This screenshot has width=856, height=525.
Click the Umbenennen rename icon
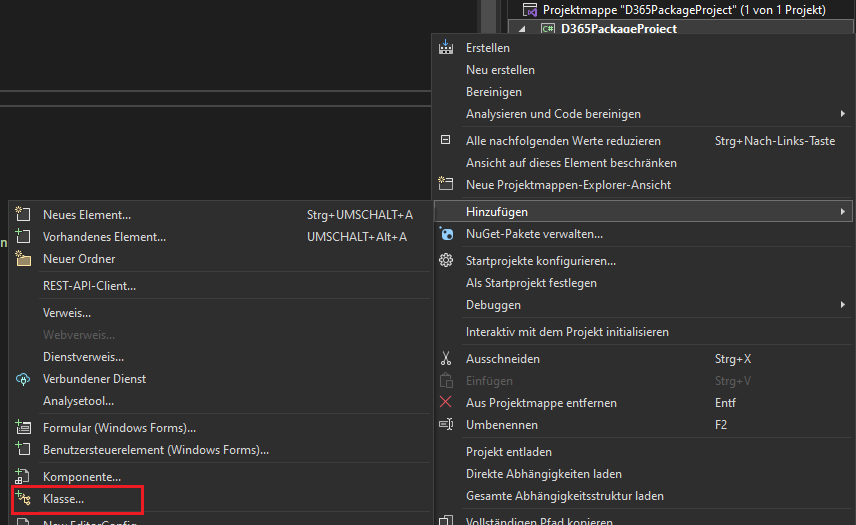pos(445,424)
